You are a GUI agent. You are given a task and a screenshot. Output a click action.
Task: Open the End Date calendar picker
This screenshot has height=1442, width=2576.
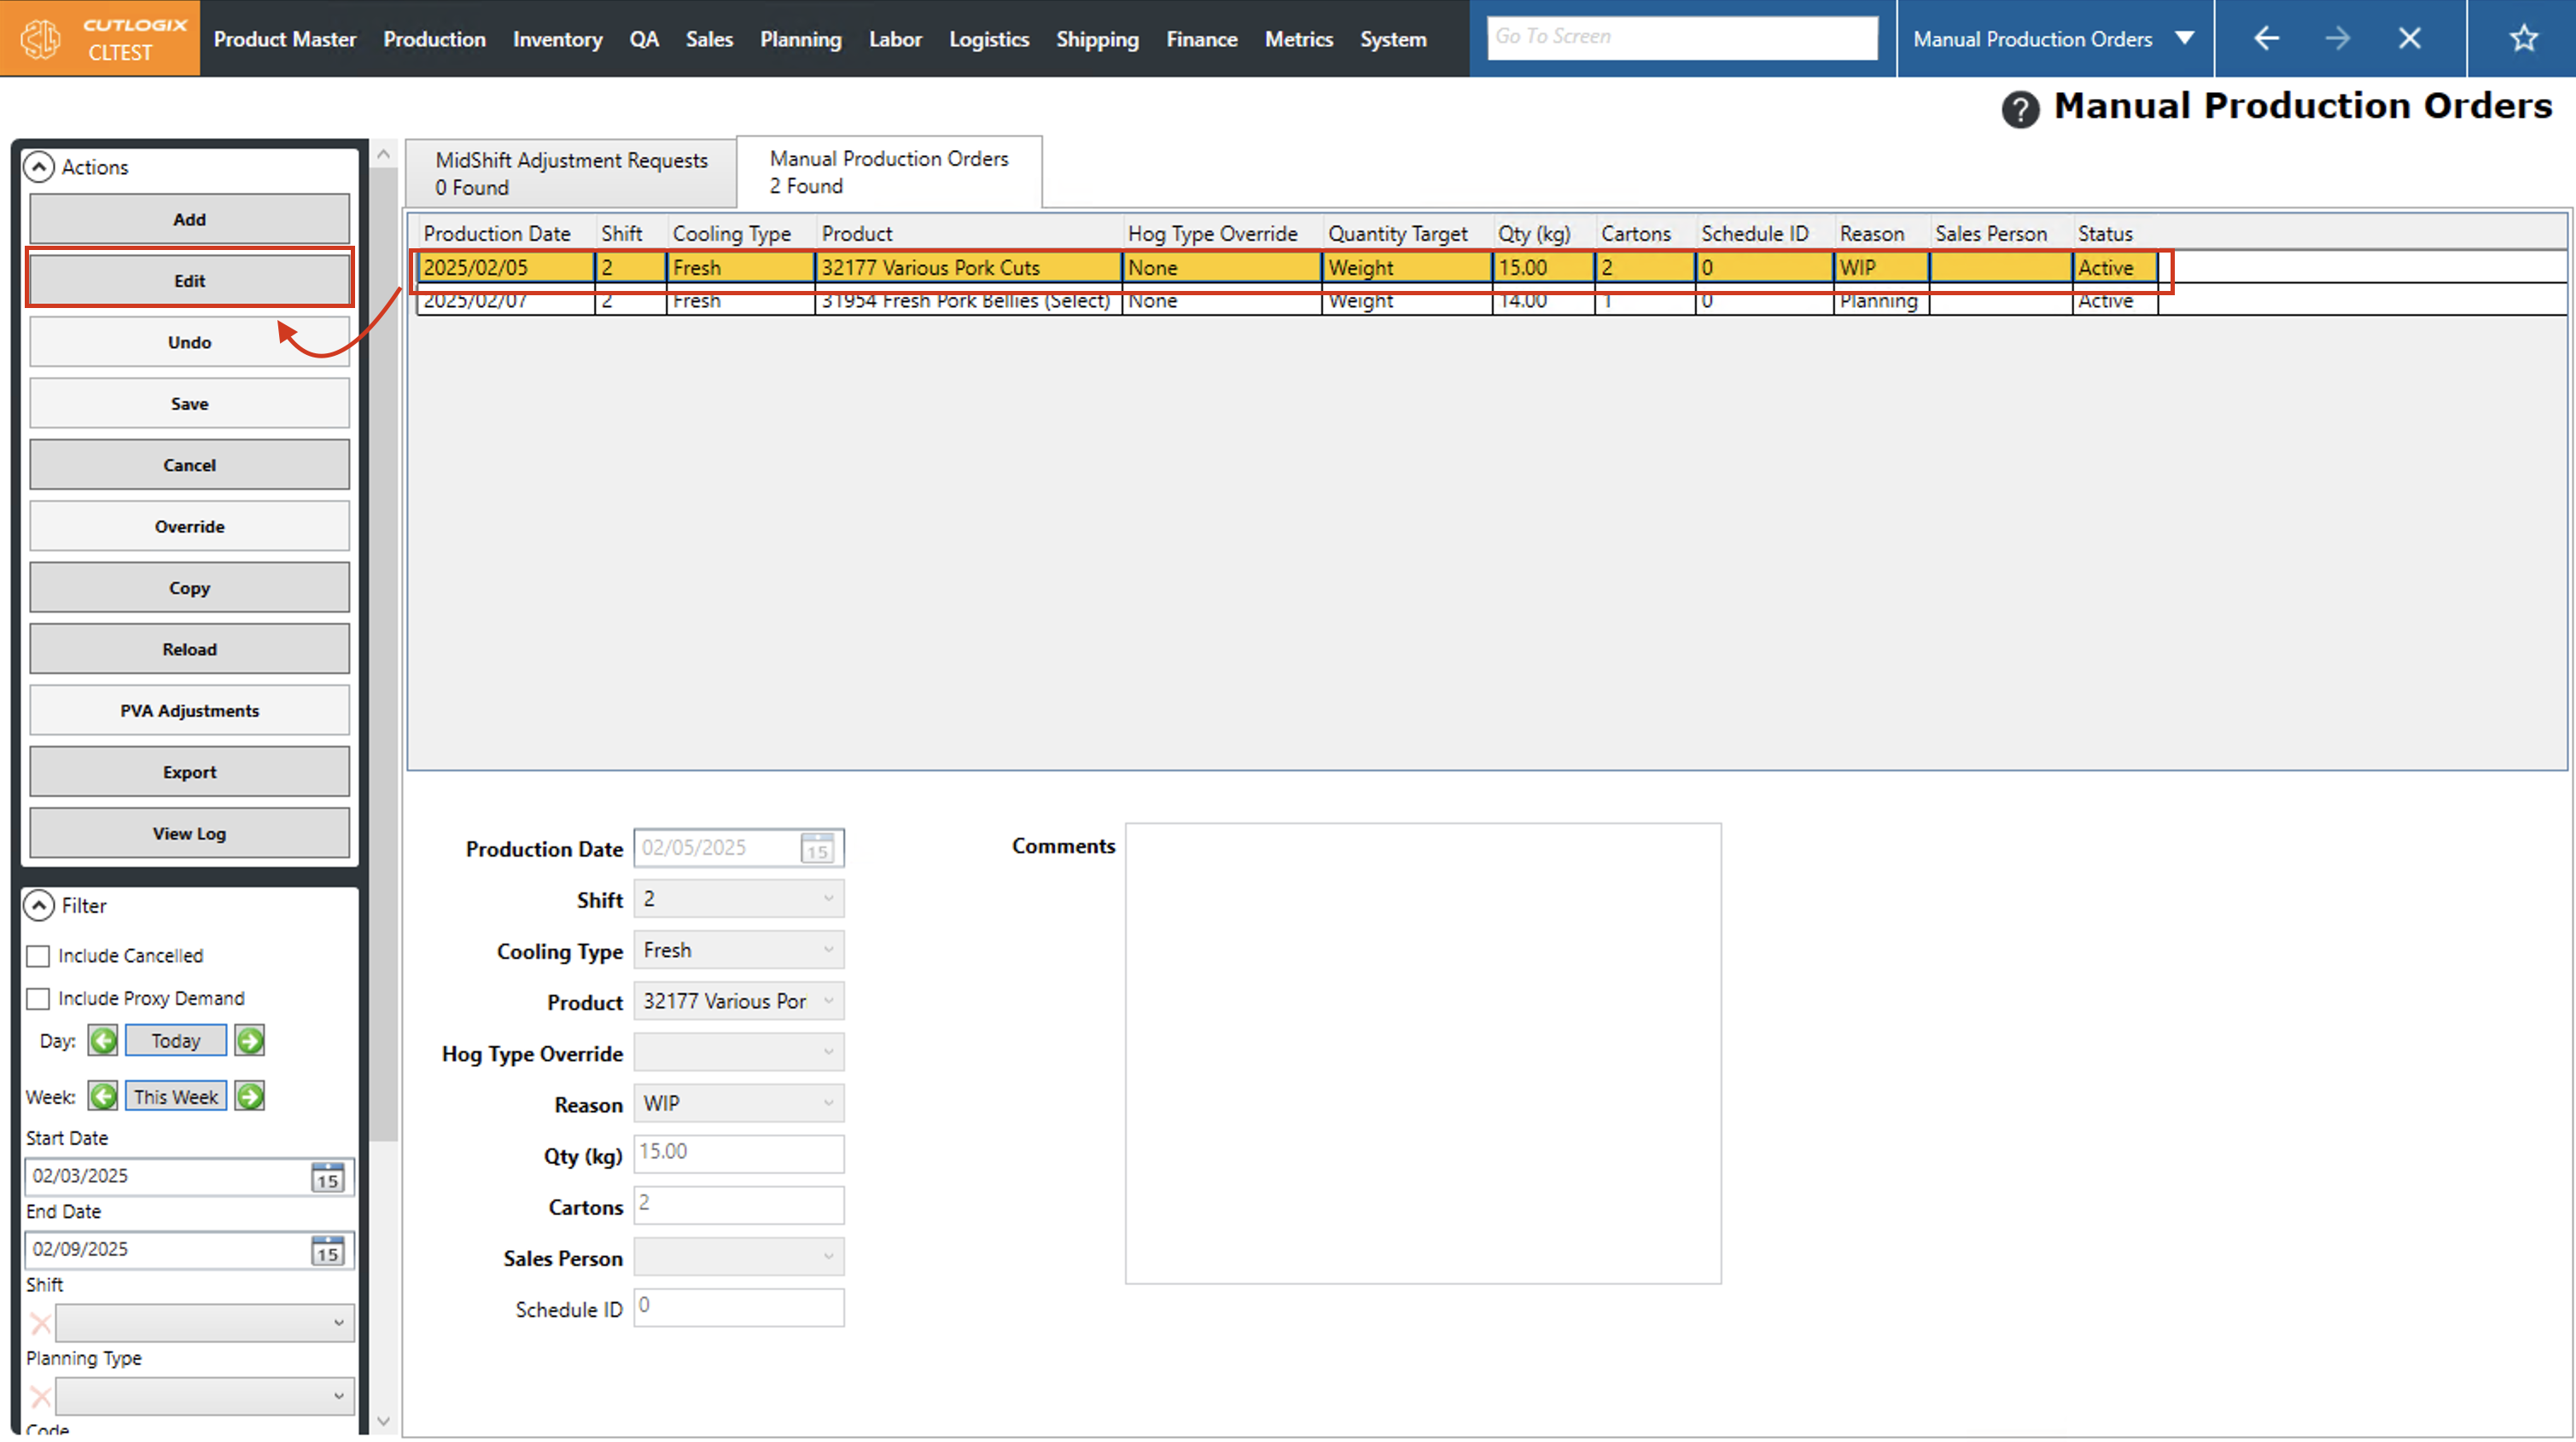coord(327,1250)
